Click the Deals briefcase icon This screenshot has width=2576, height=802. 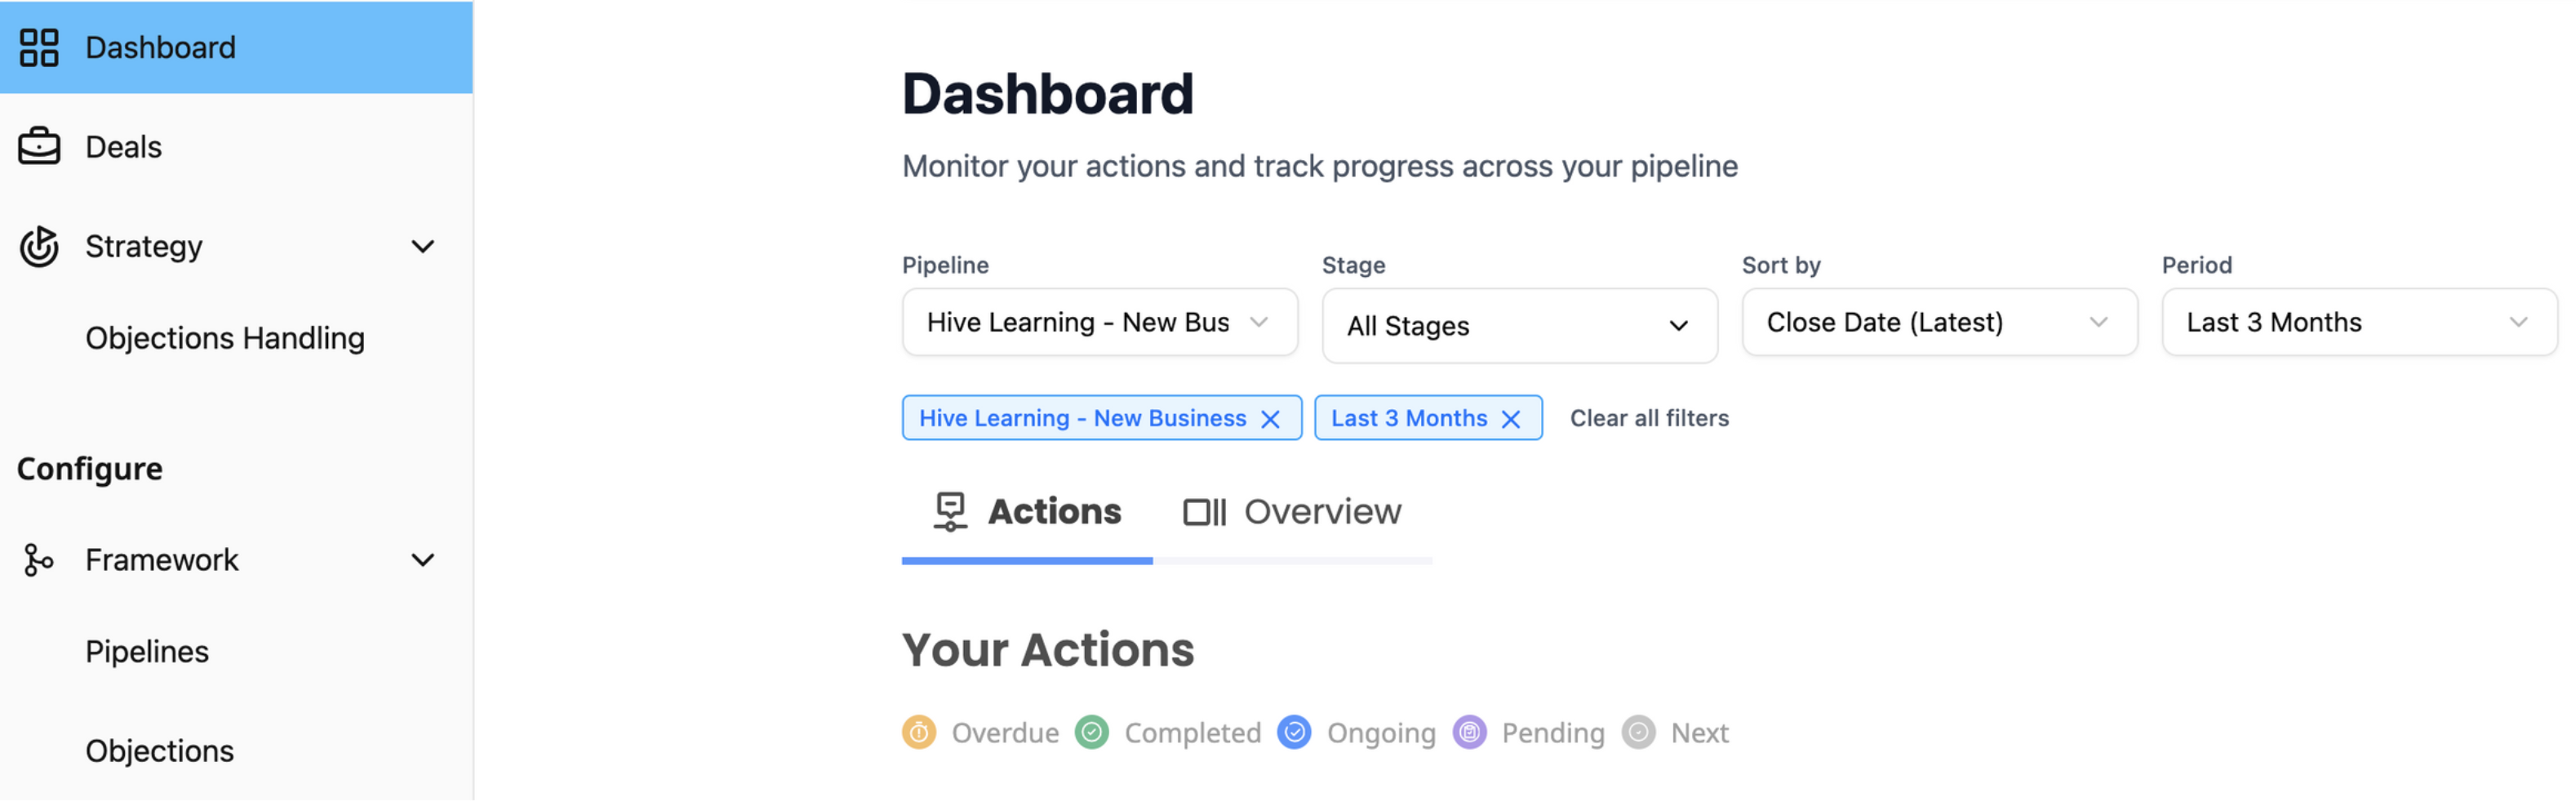click(x=39, y=146)
